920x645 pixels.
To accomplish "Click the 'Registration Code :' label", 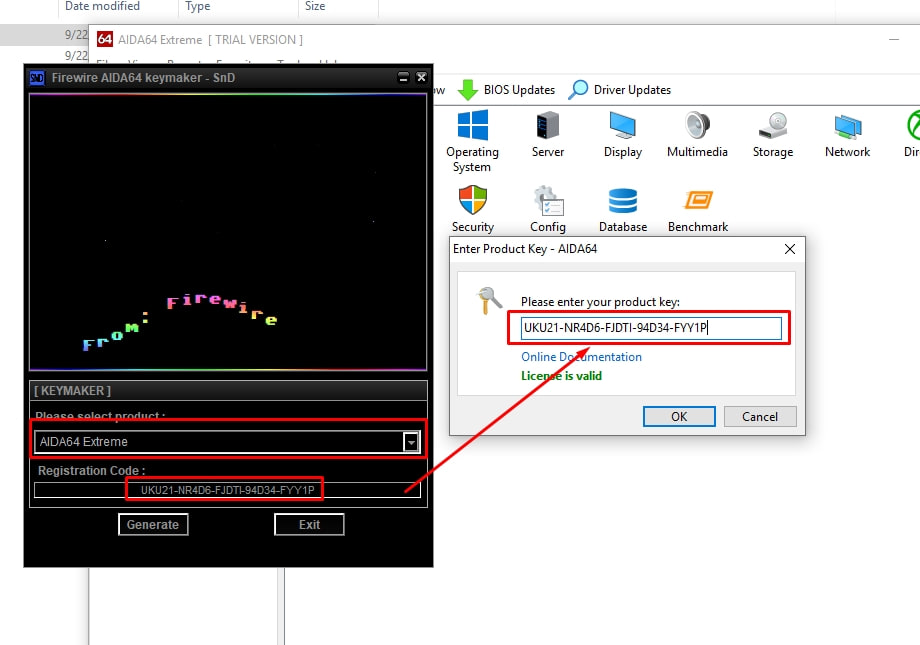I will click(x=92, y=471).
